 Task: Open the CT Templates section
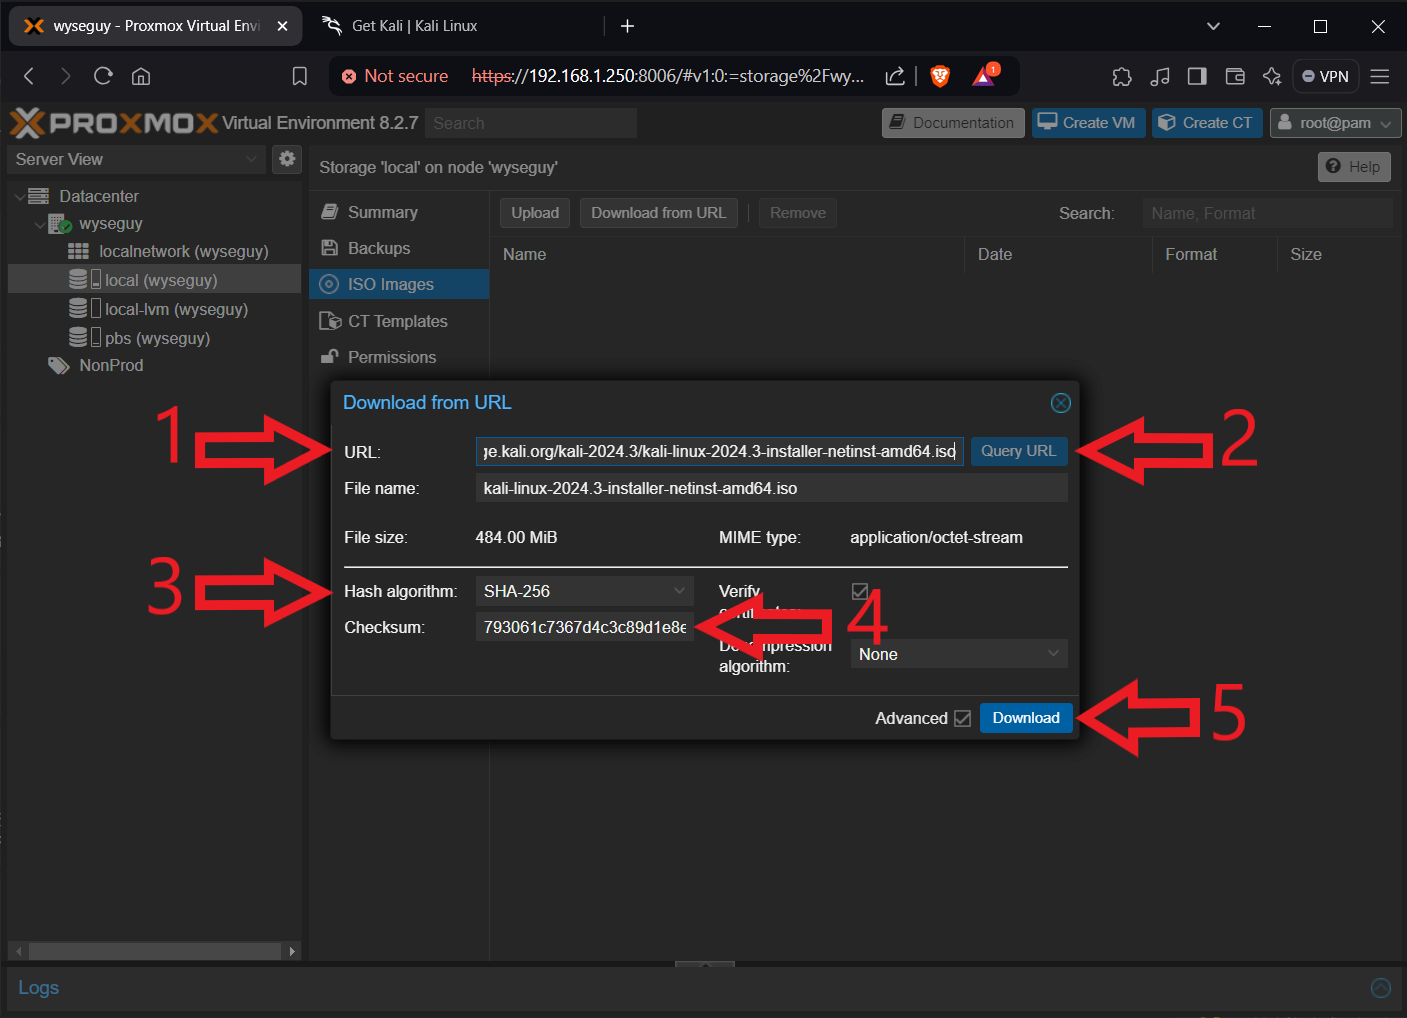click(399, 321)
